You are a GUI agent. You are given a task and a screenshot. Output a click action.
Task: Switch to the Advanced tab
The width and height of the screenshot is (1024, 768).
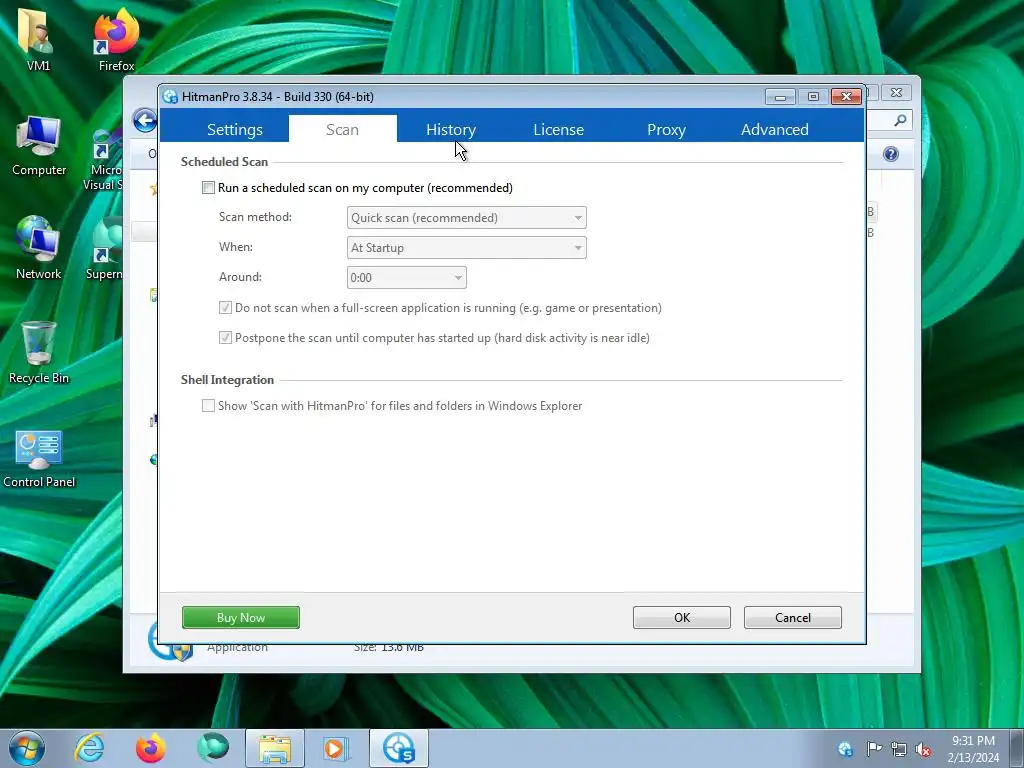(x=775, y=129)
